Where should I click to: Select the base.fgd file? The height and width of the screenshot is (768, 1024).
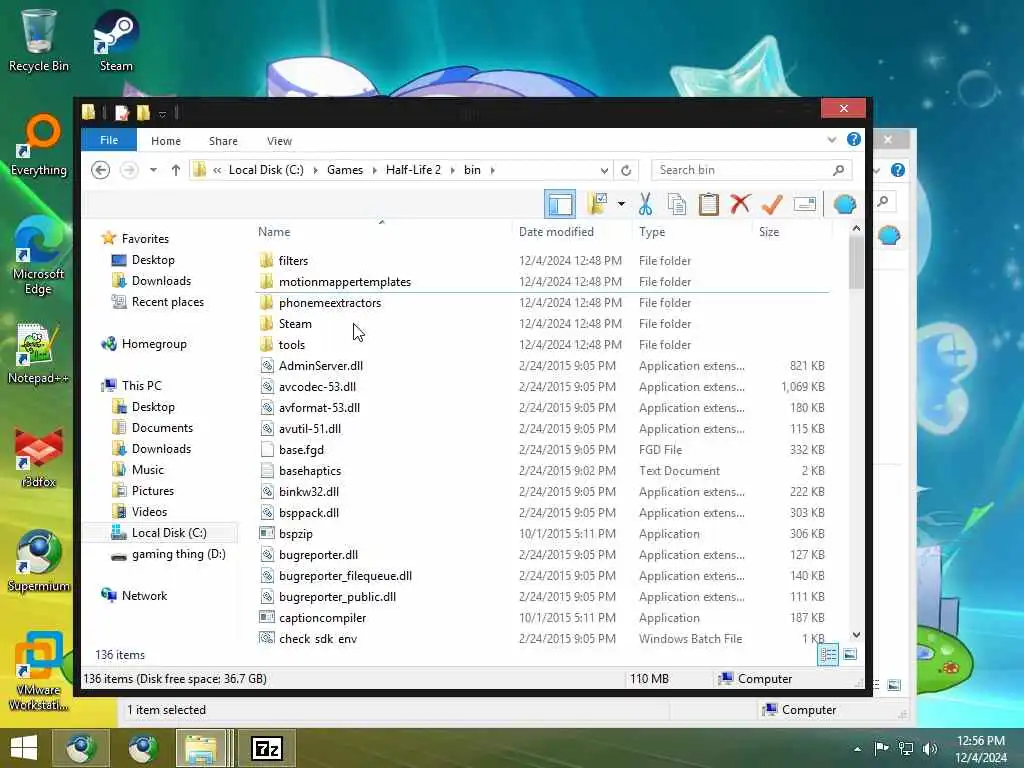coord(301,450)
